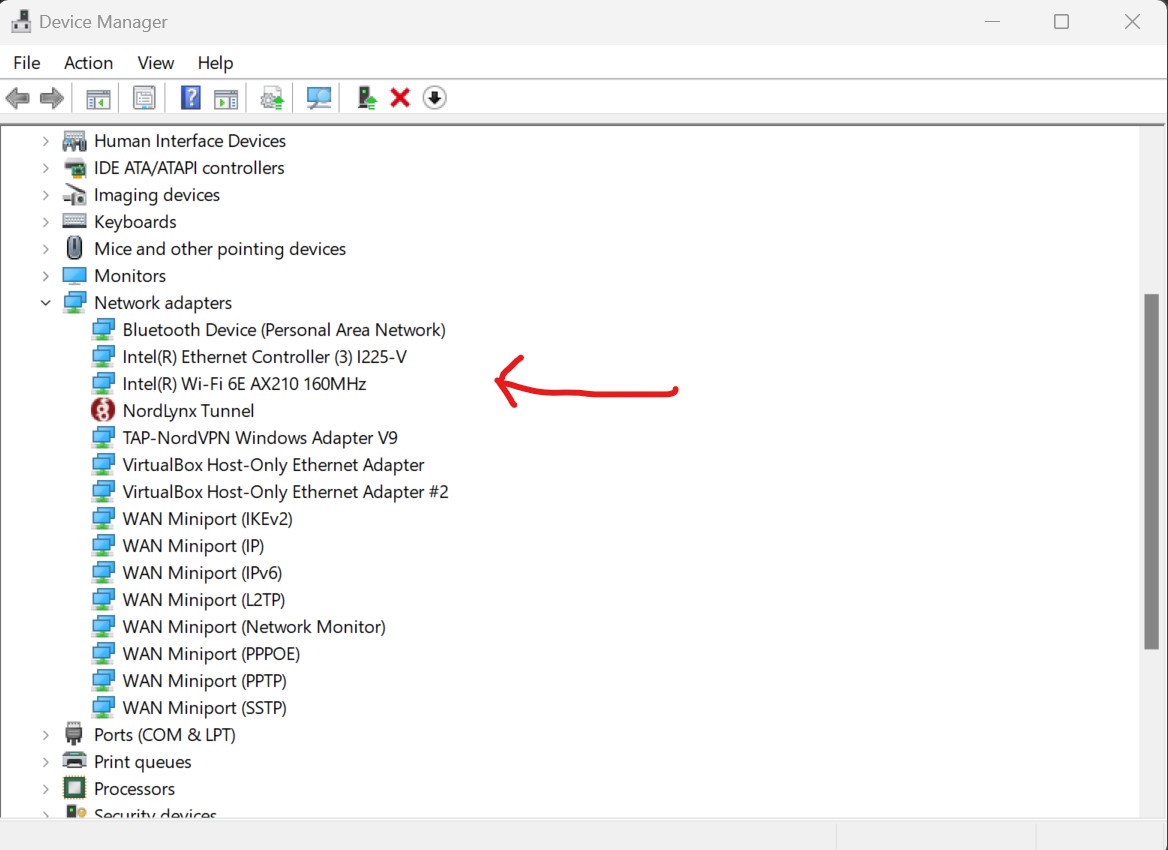The height and width of the screenshot is (850, 1168).
Task: Click the Mice and other pointing devices icon
Action: click(74, 248)
